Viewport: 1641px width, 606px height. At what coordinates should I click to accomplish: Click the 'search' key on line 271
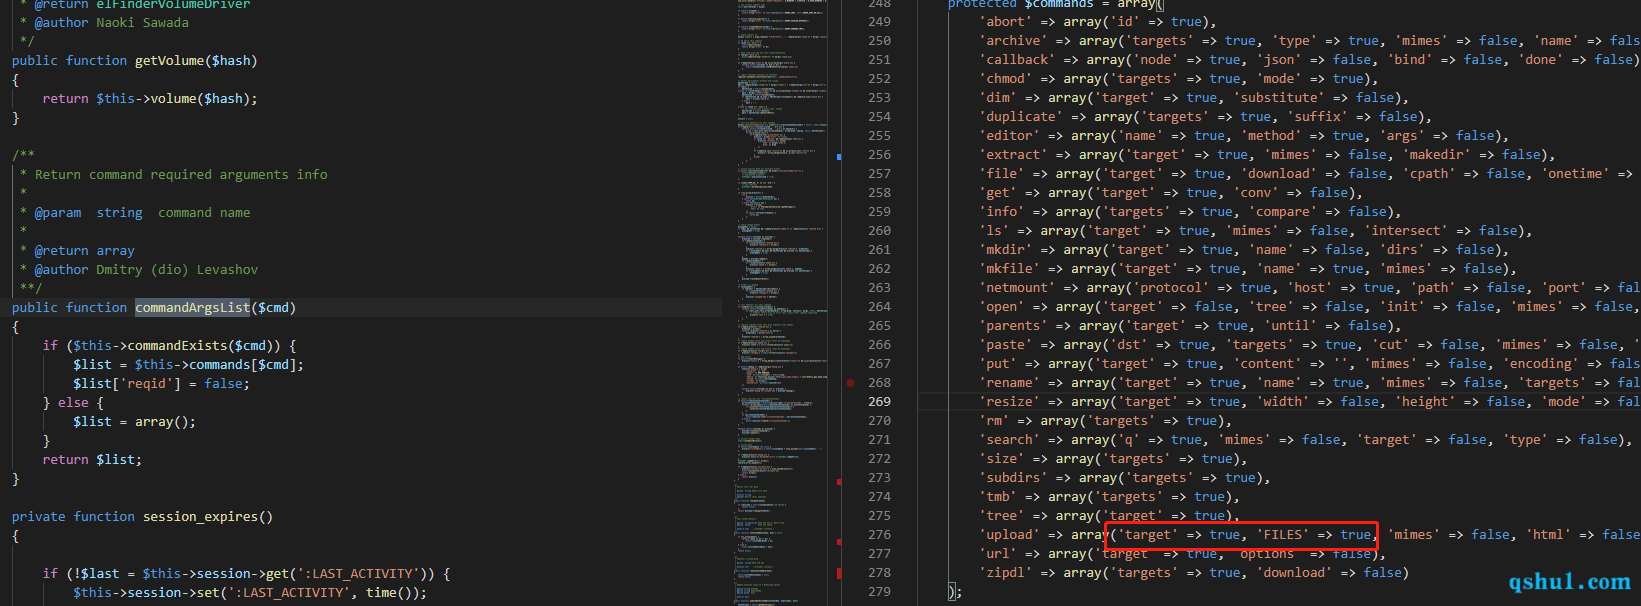click(1009, 440)
